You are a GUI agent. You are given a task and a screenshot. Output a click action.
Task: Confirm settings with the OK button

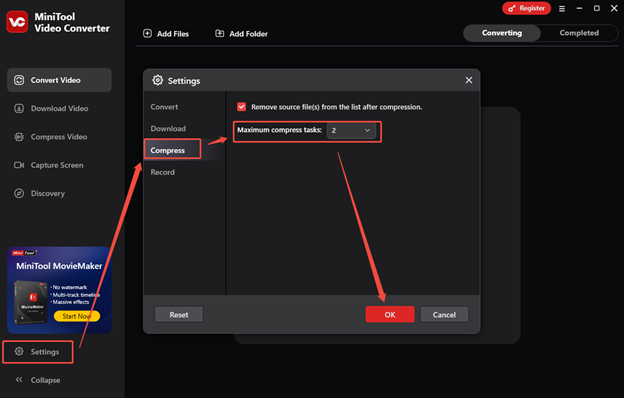tap(390, 314)
